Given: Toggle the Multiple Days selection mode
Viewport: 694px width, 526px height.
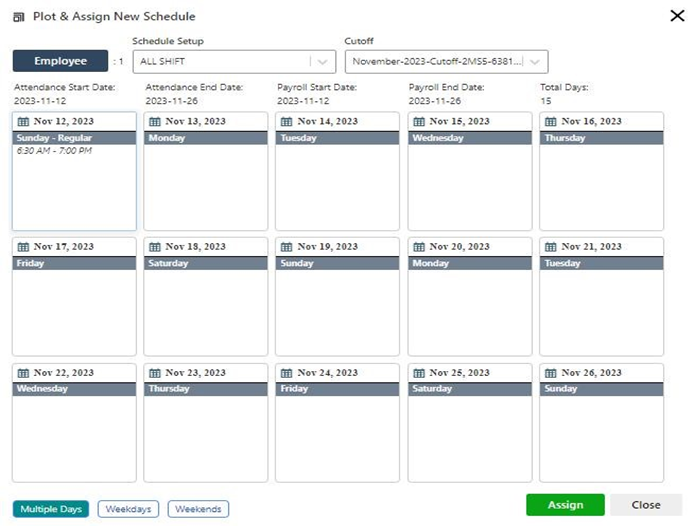Looking at the screenshot, I should 50,509.
